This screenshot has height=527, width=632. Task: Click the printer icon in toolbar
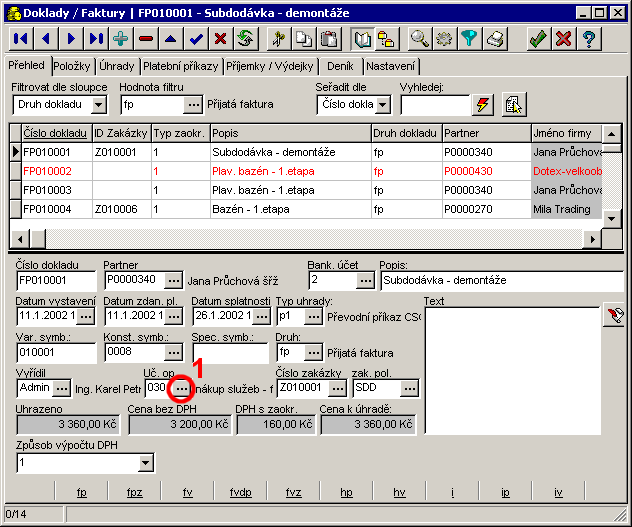coord(495,39)
